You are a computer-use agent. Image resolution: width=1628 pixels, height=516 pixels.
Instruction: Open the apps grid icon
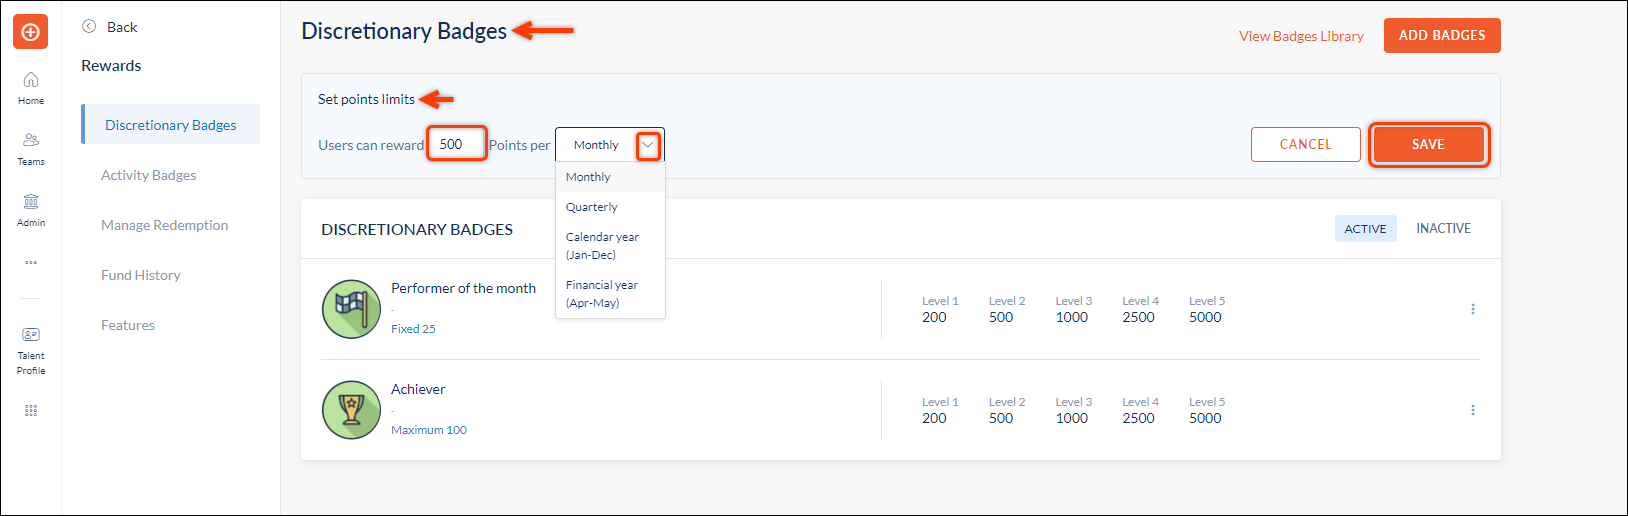31,410
